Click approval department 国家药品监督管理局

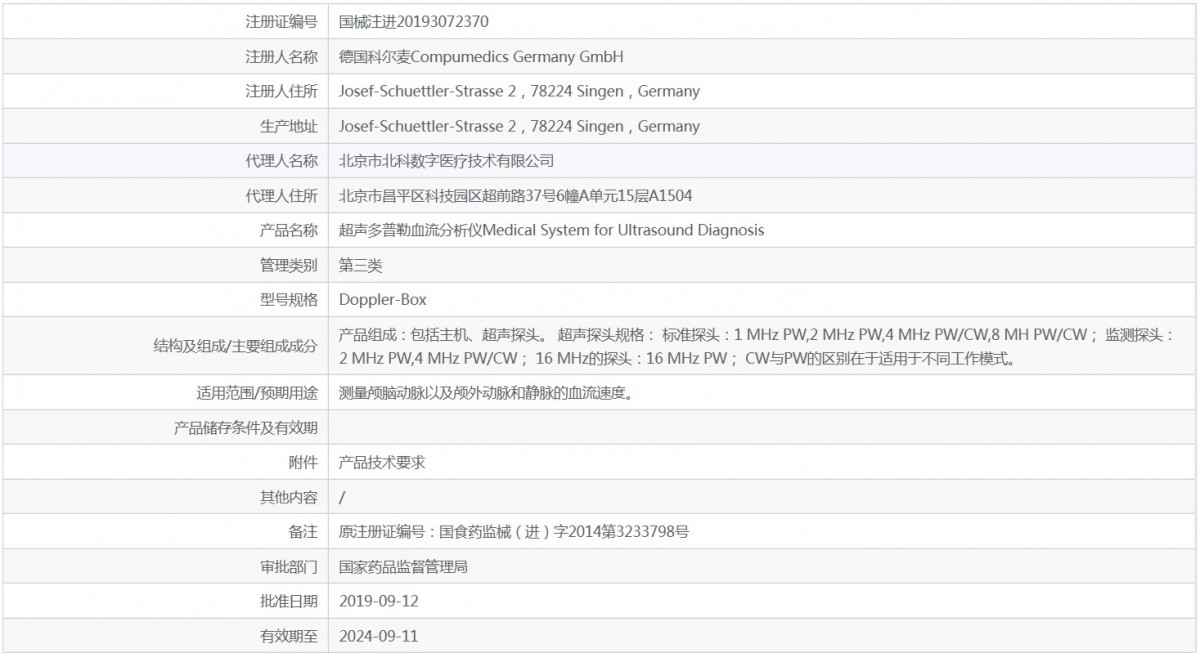pyautogui.click(x=404, y=567)
